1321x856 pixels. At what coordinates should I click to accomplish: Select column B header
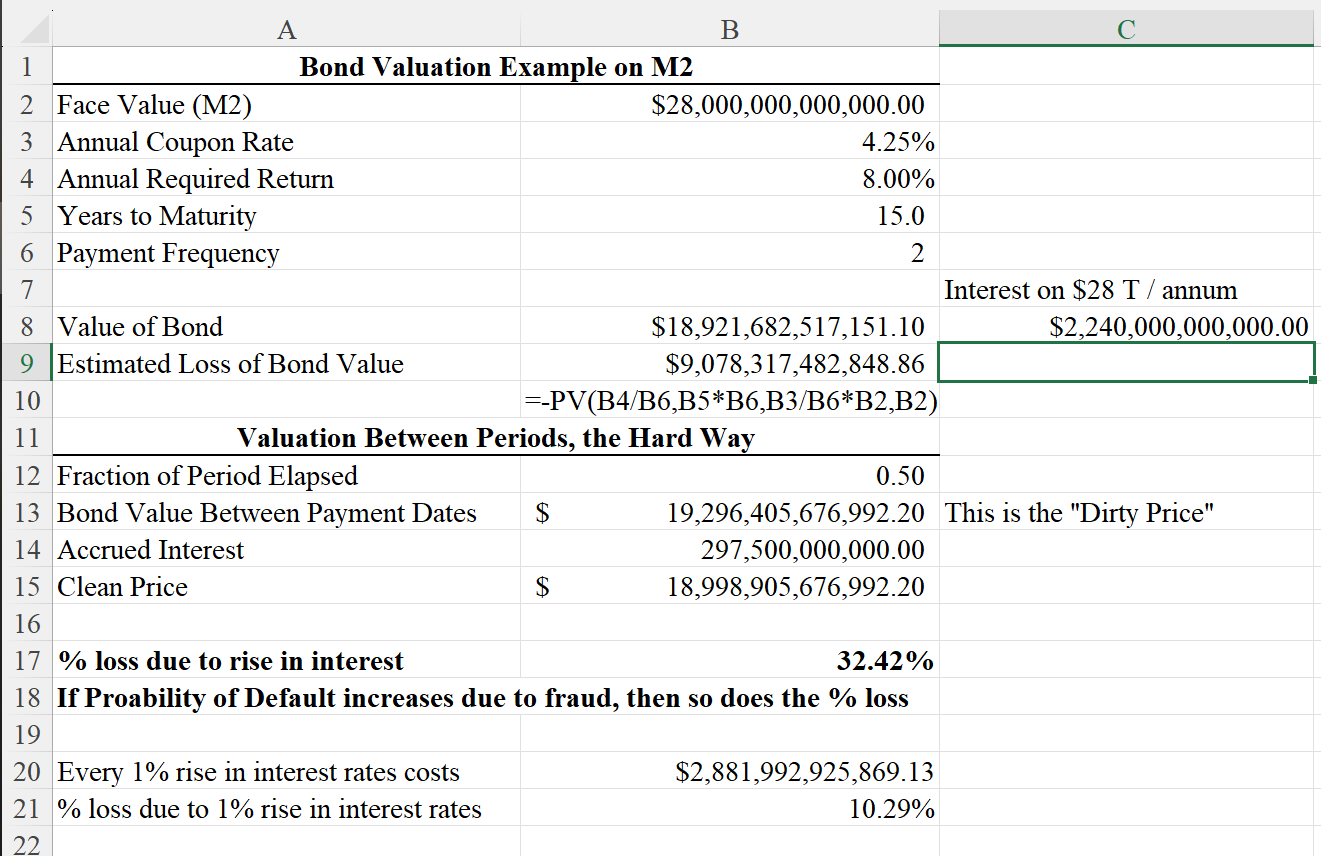point(729,30)
